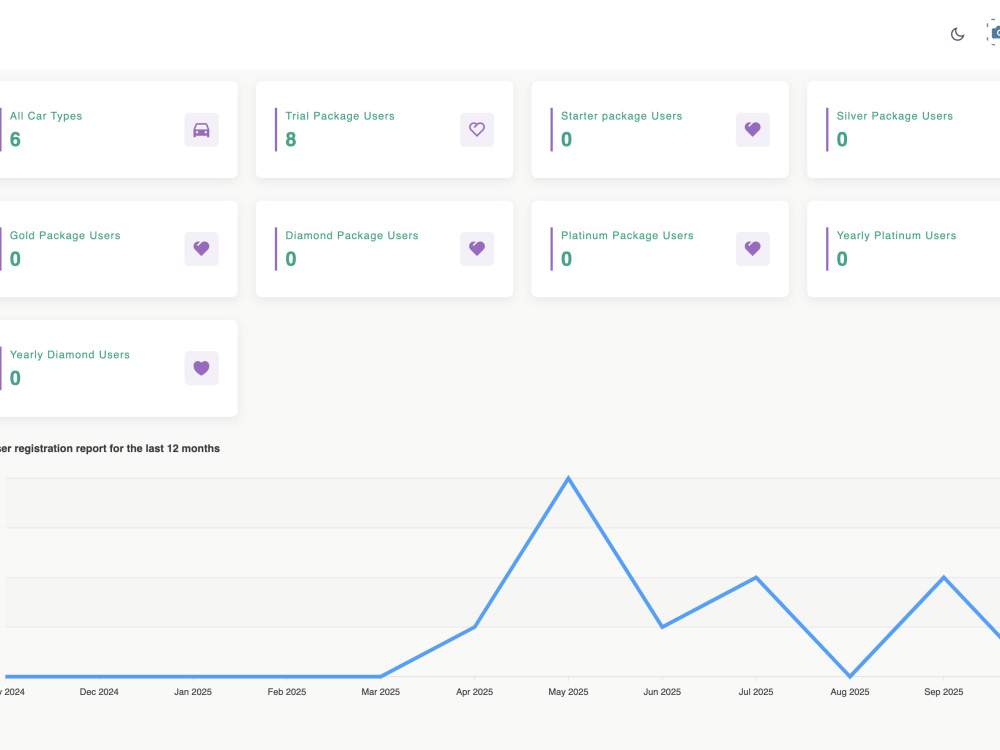This screenshot has width=1000, height=750.
Task: Toggle dark mode with the moon icon
Action: click(x=957, y=34)
